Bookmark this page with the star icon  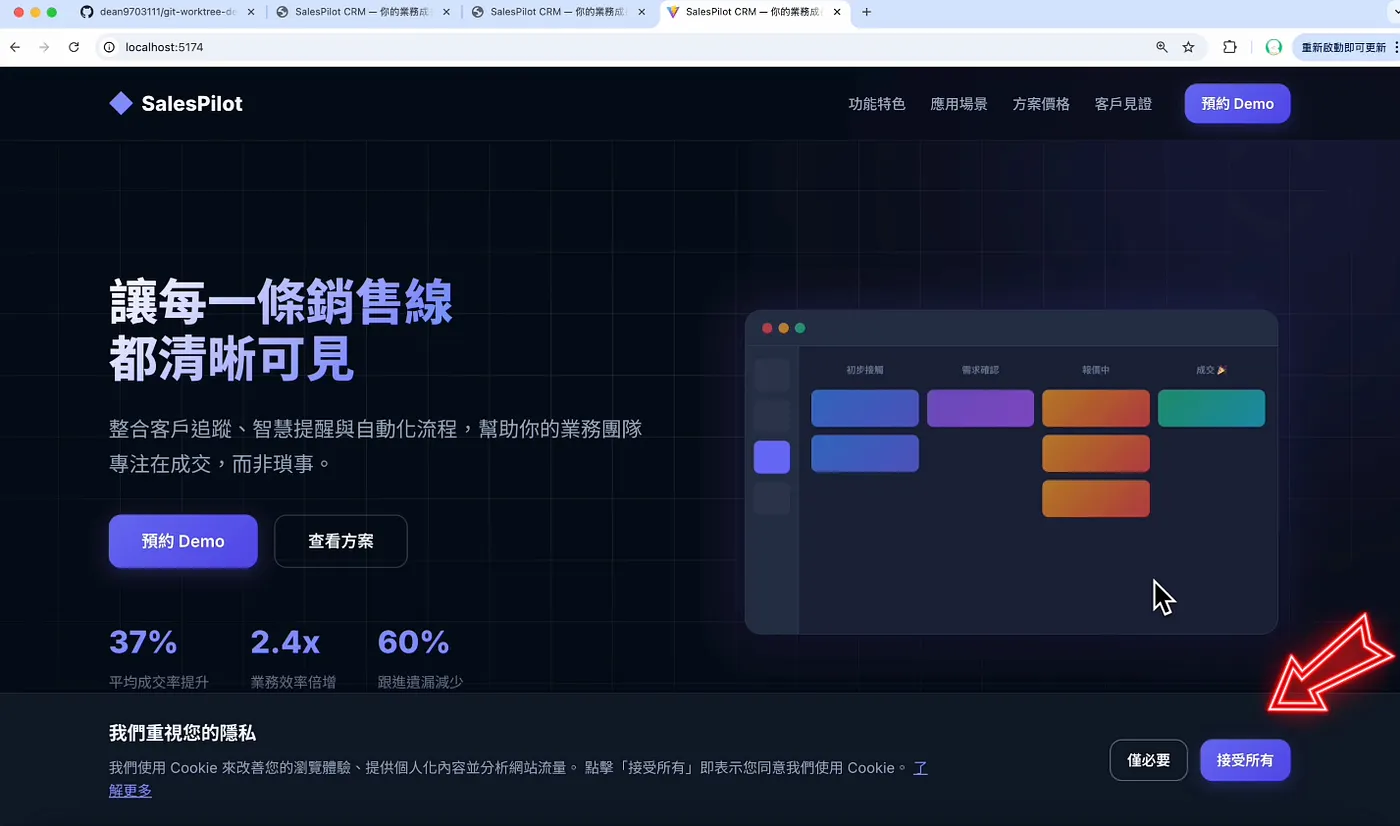1188,47
